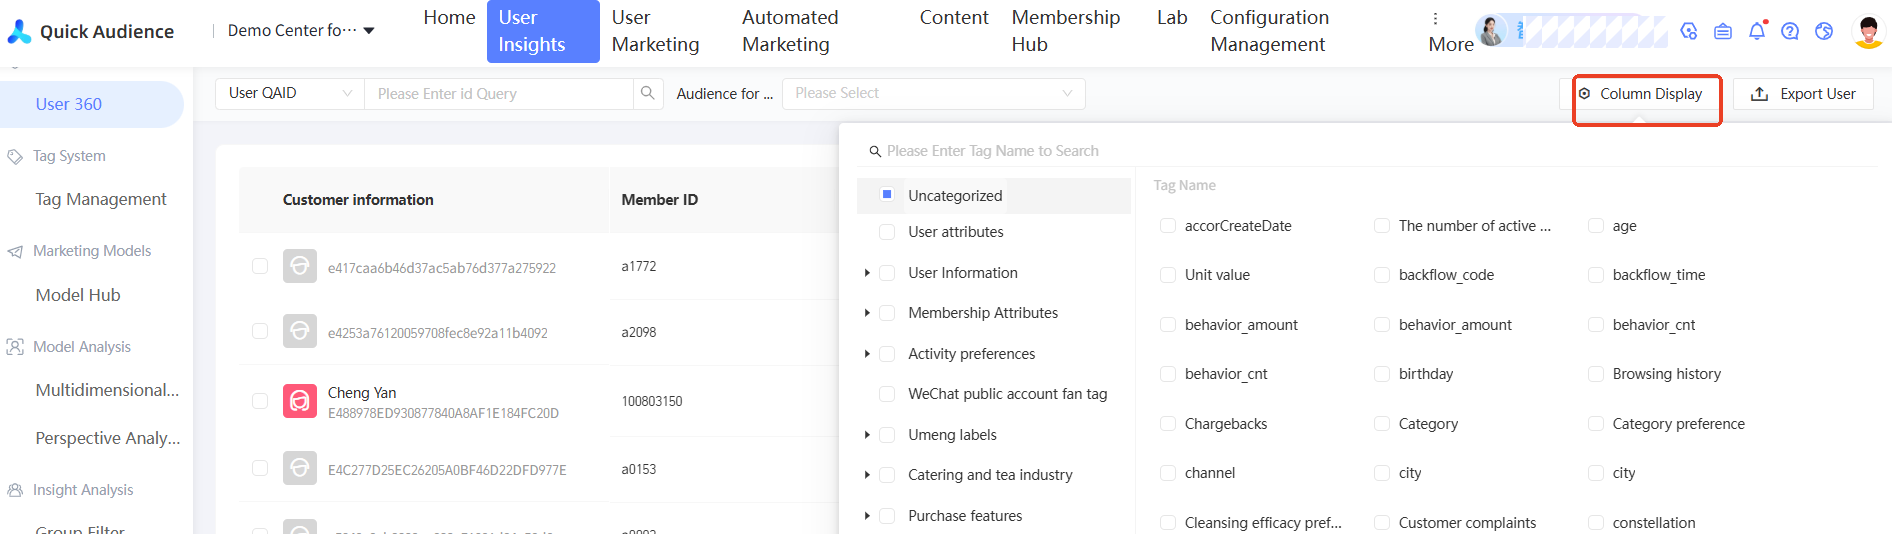The image size is (1892, 534).
Task: Open the user profile avatar
Action: pos(1867,31)
